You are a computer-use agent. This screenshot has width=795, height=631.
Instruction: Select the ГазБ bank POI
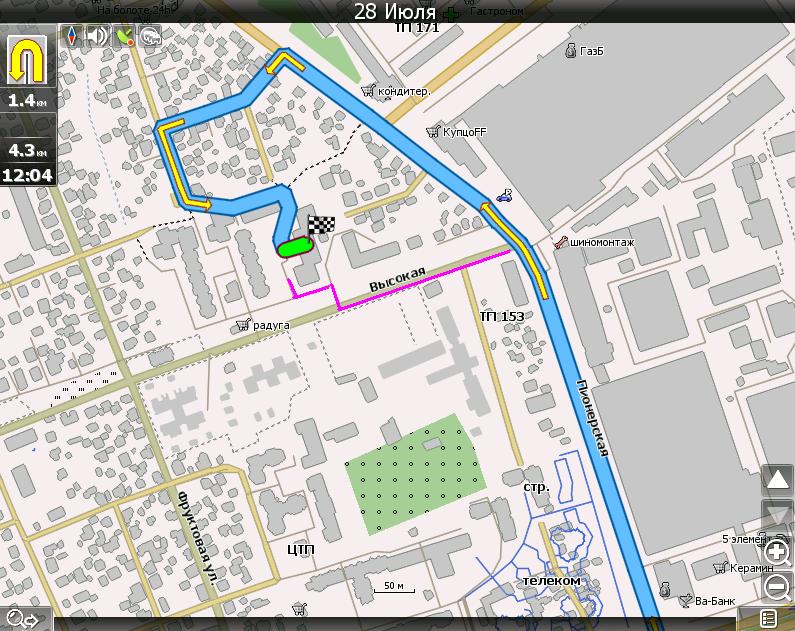pos(585,51)
